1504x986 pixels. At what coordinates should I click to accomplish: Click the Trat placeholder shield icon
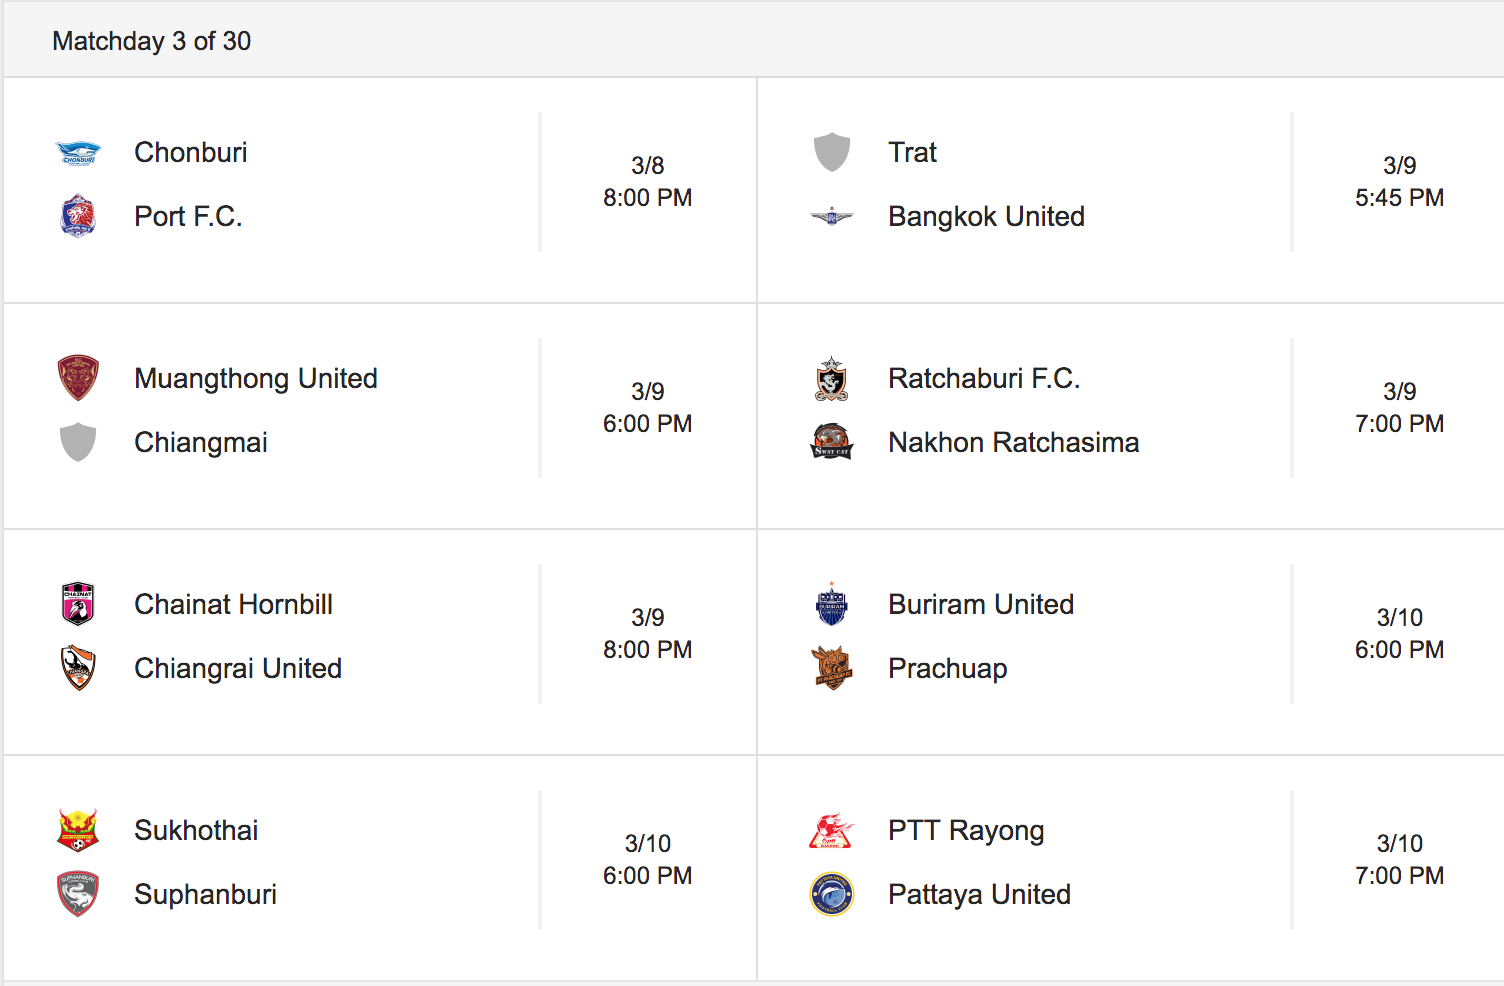pyautogui.click(x=832, y=152)
